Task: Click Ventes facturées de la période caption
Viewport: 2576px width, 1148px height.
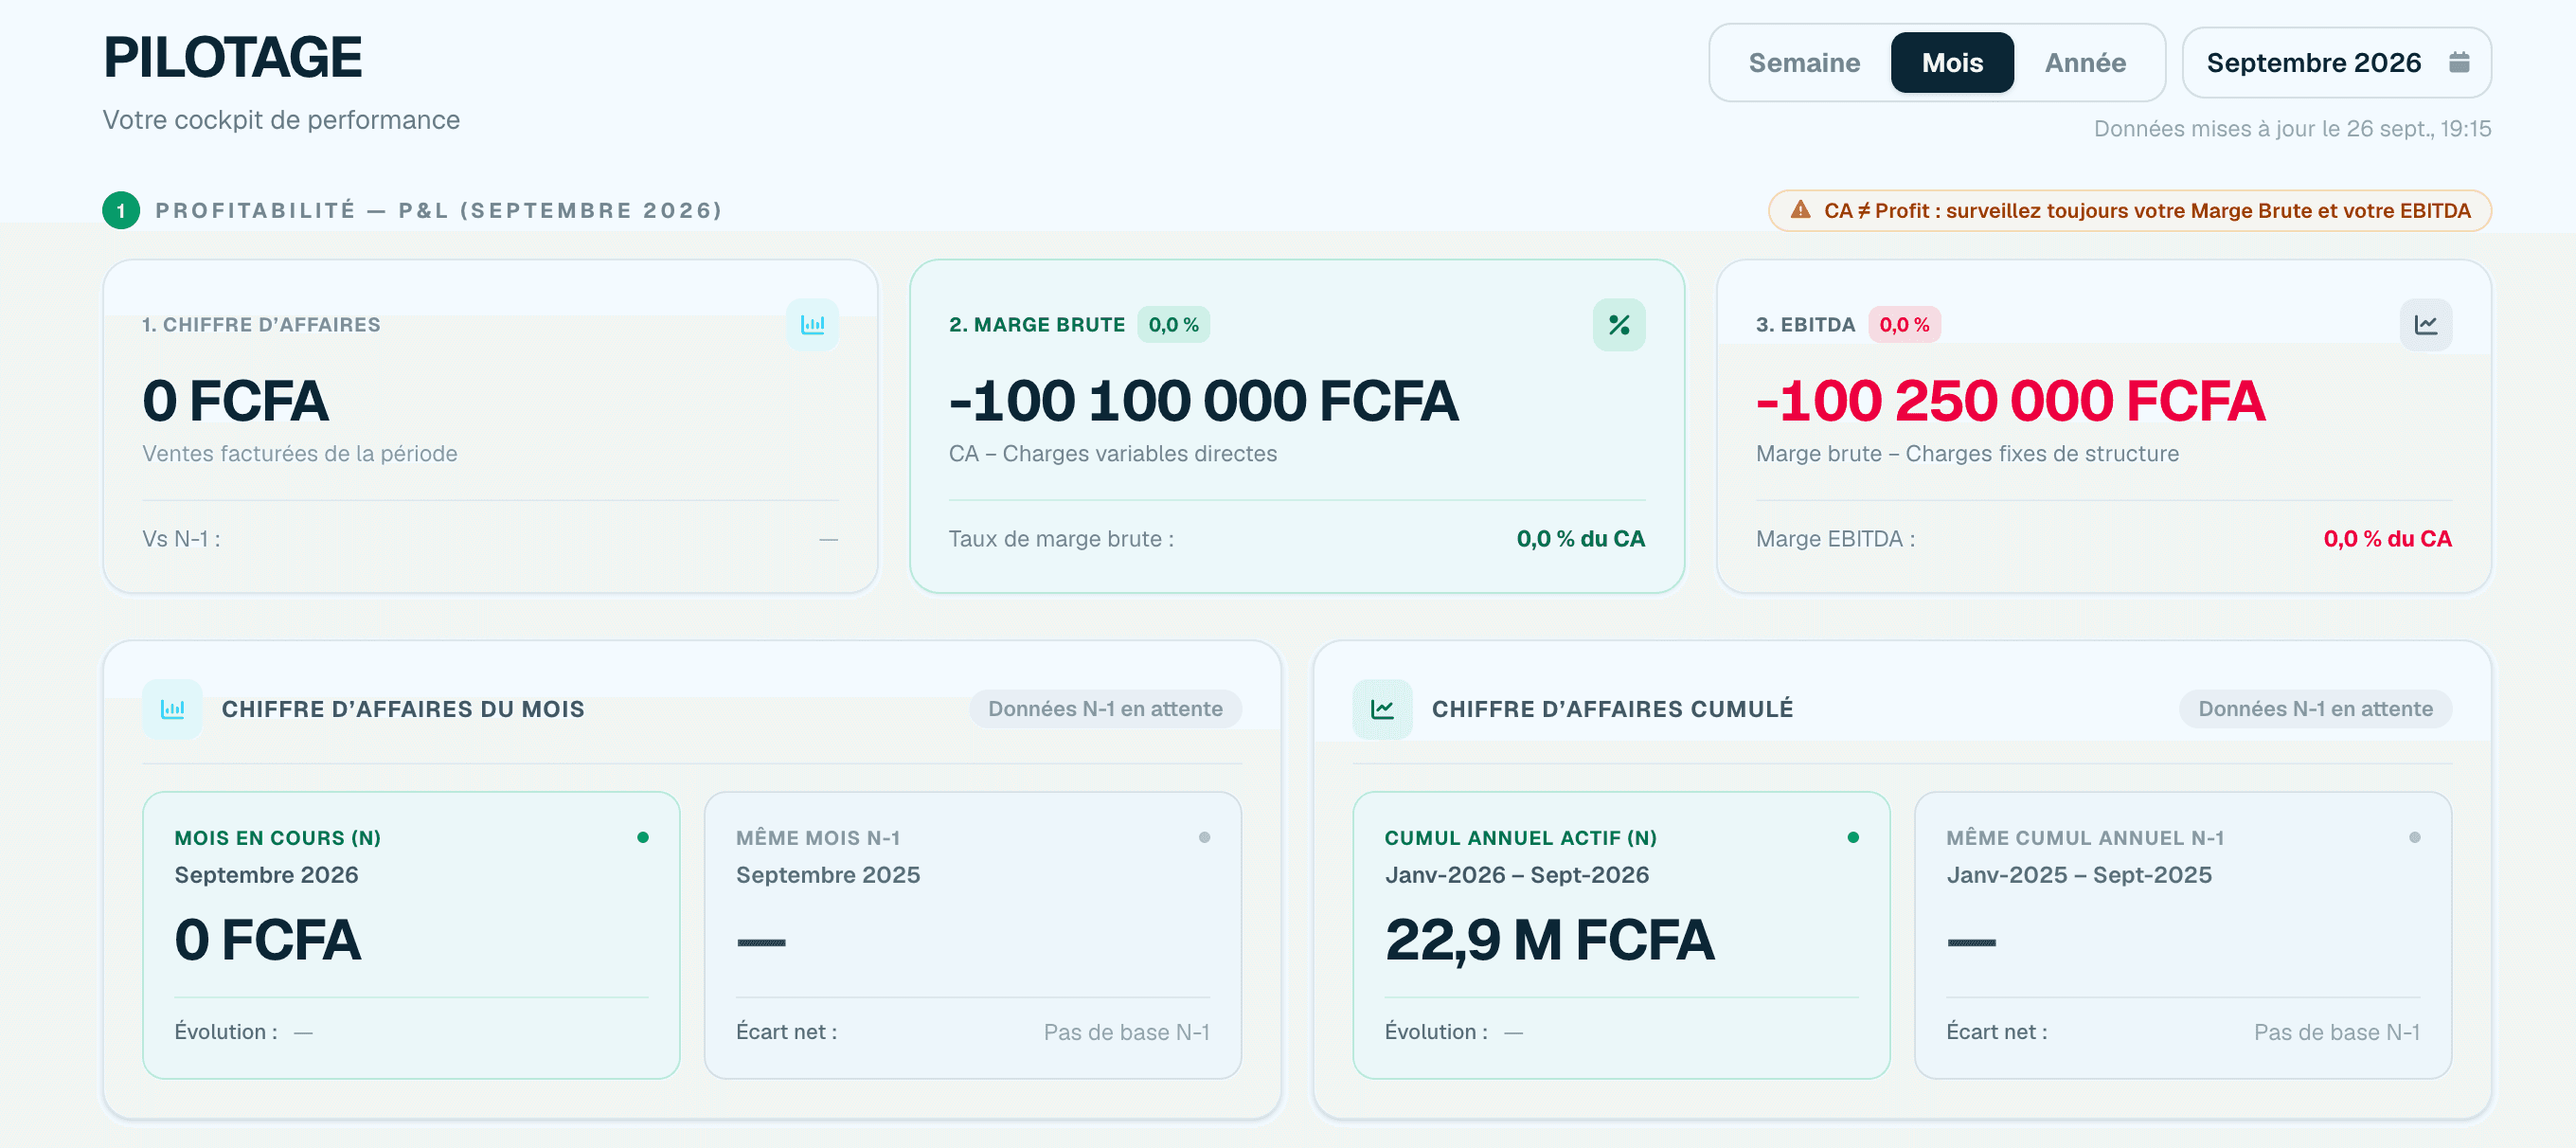Action: pos(299,454)
